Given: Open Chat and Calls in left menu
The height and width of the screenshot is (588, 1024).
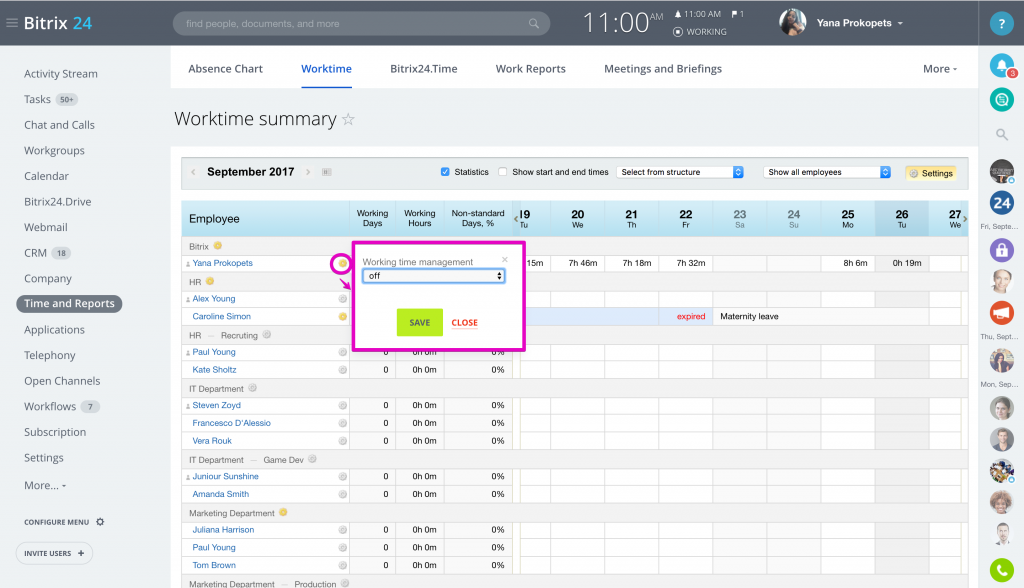Looking at the screenshot, I should tap(59, 125).
